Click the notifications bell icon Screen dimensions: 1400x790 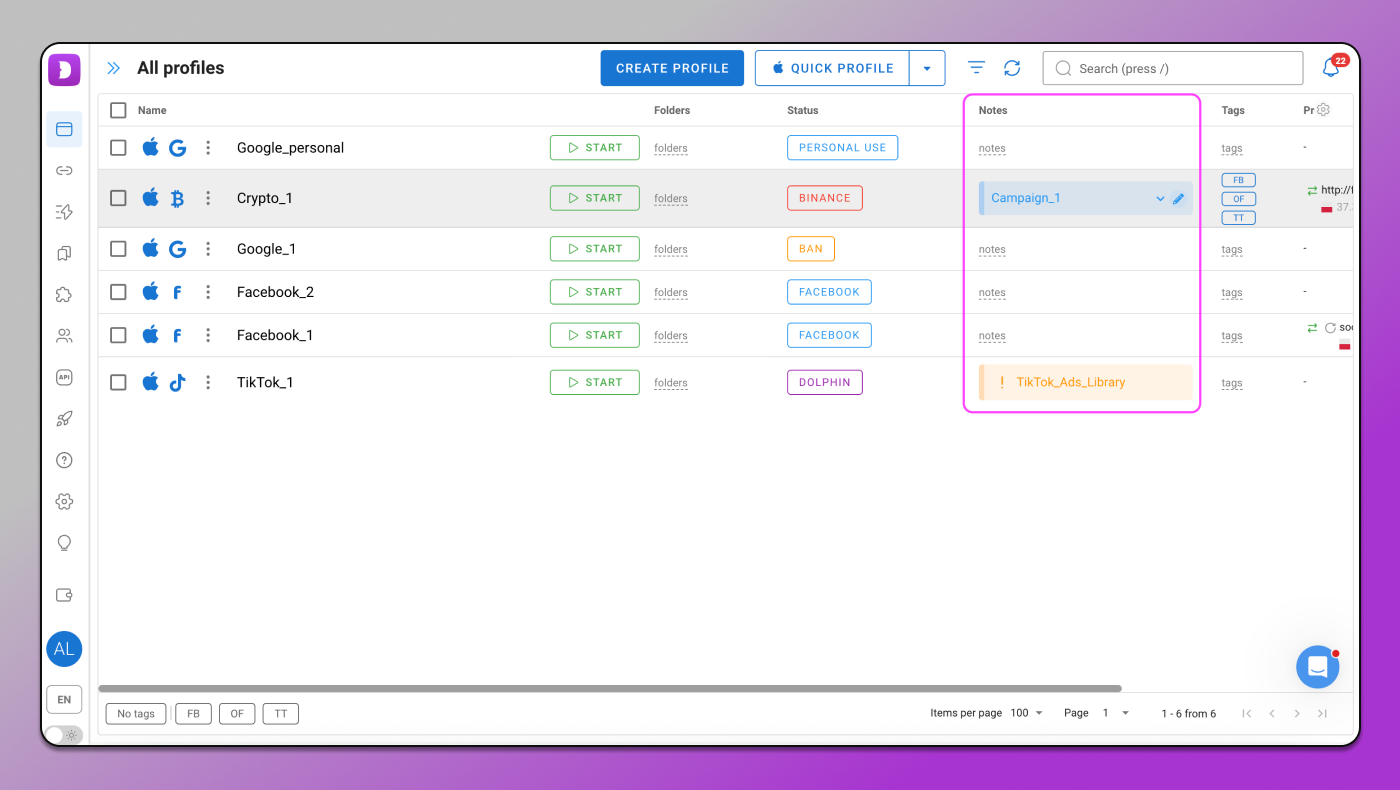click(x=1331, y=68)
